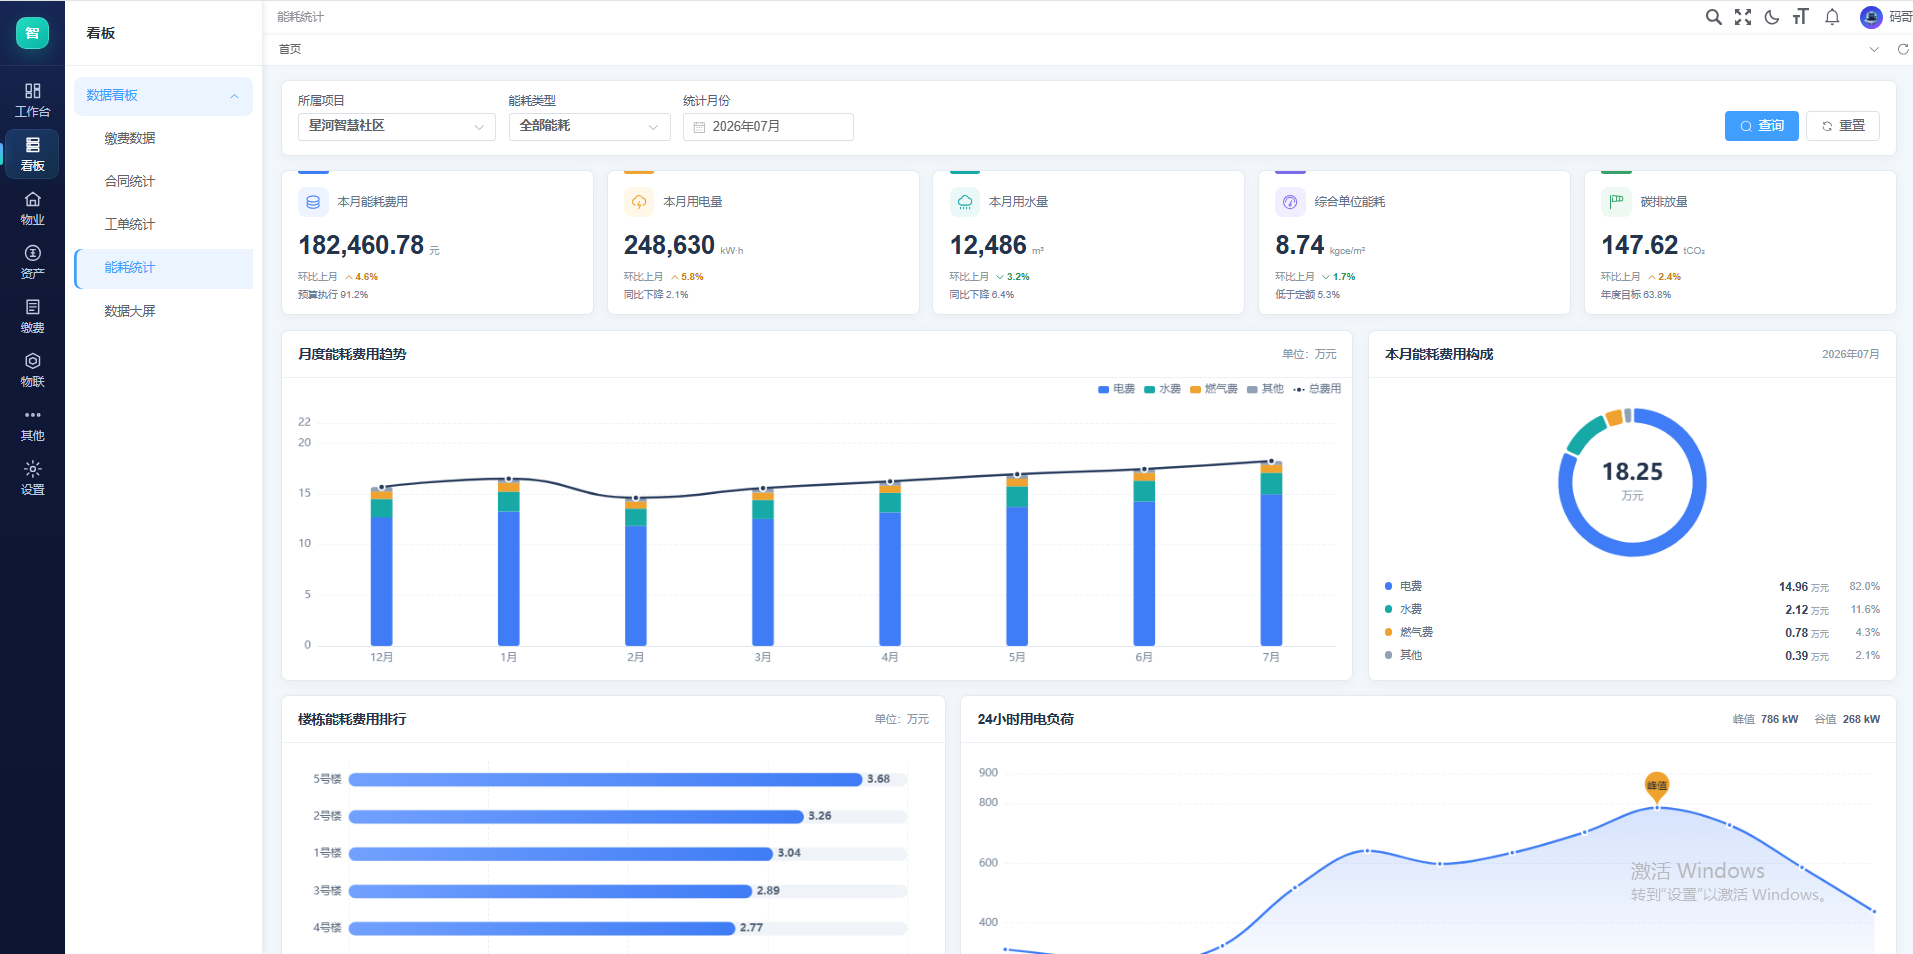Viewport: 1913px width, 954px height.
Task: Click the 4号楼 ranking bar
Action: point(542,928)
